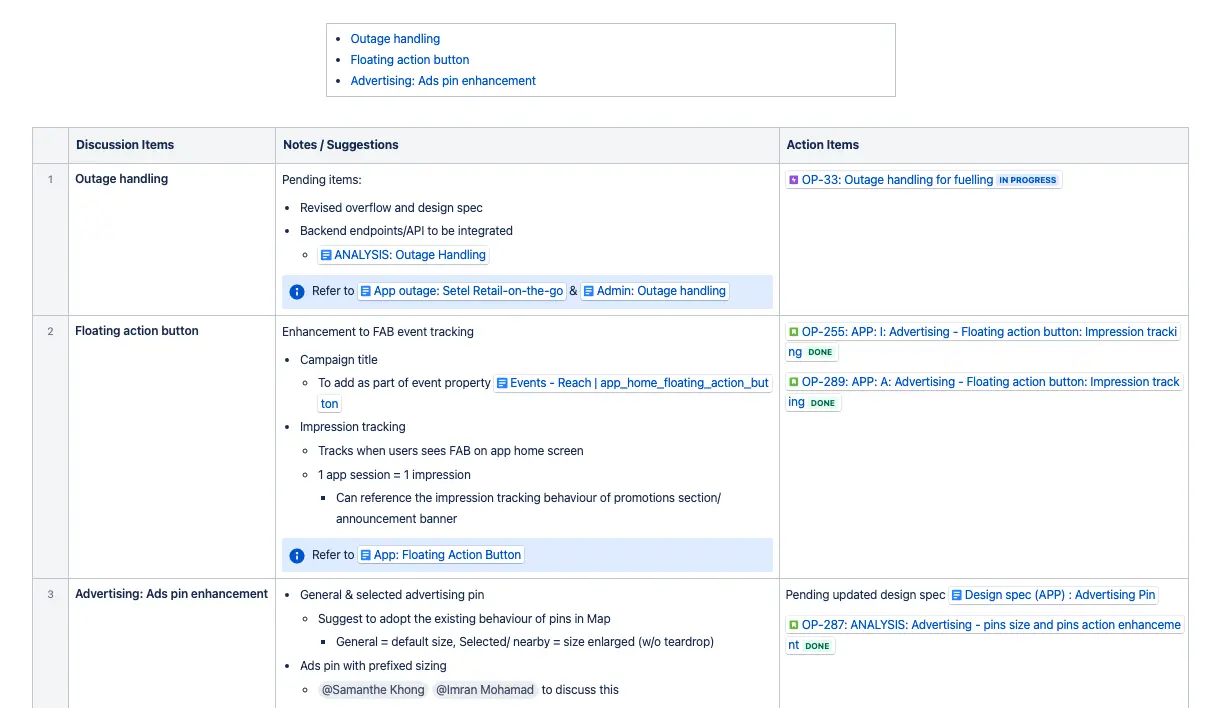The width and height of the screenshot is (1210, 708).
Task: Select the Action Items column header
Action: click(x=984, y=145)
